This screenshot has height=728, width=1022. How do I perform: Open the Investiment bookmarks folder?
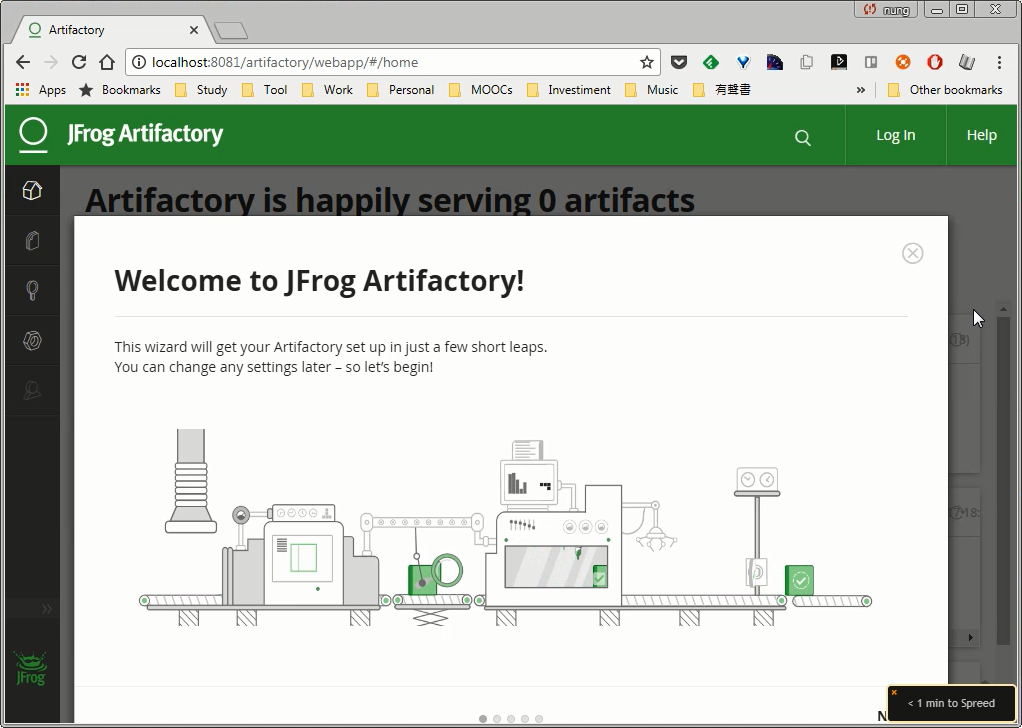coord(569,89)
